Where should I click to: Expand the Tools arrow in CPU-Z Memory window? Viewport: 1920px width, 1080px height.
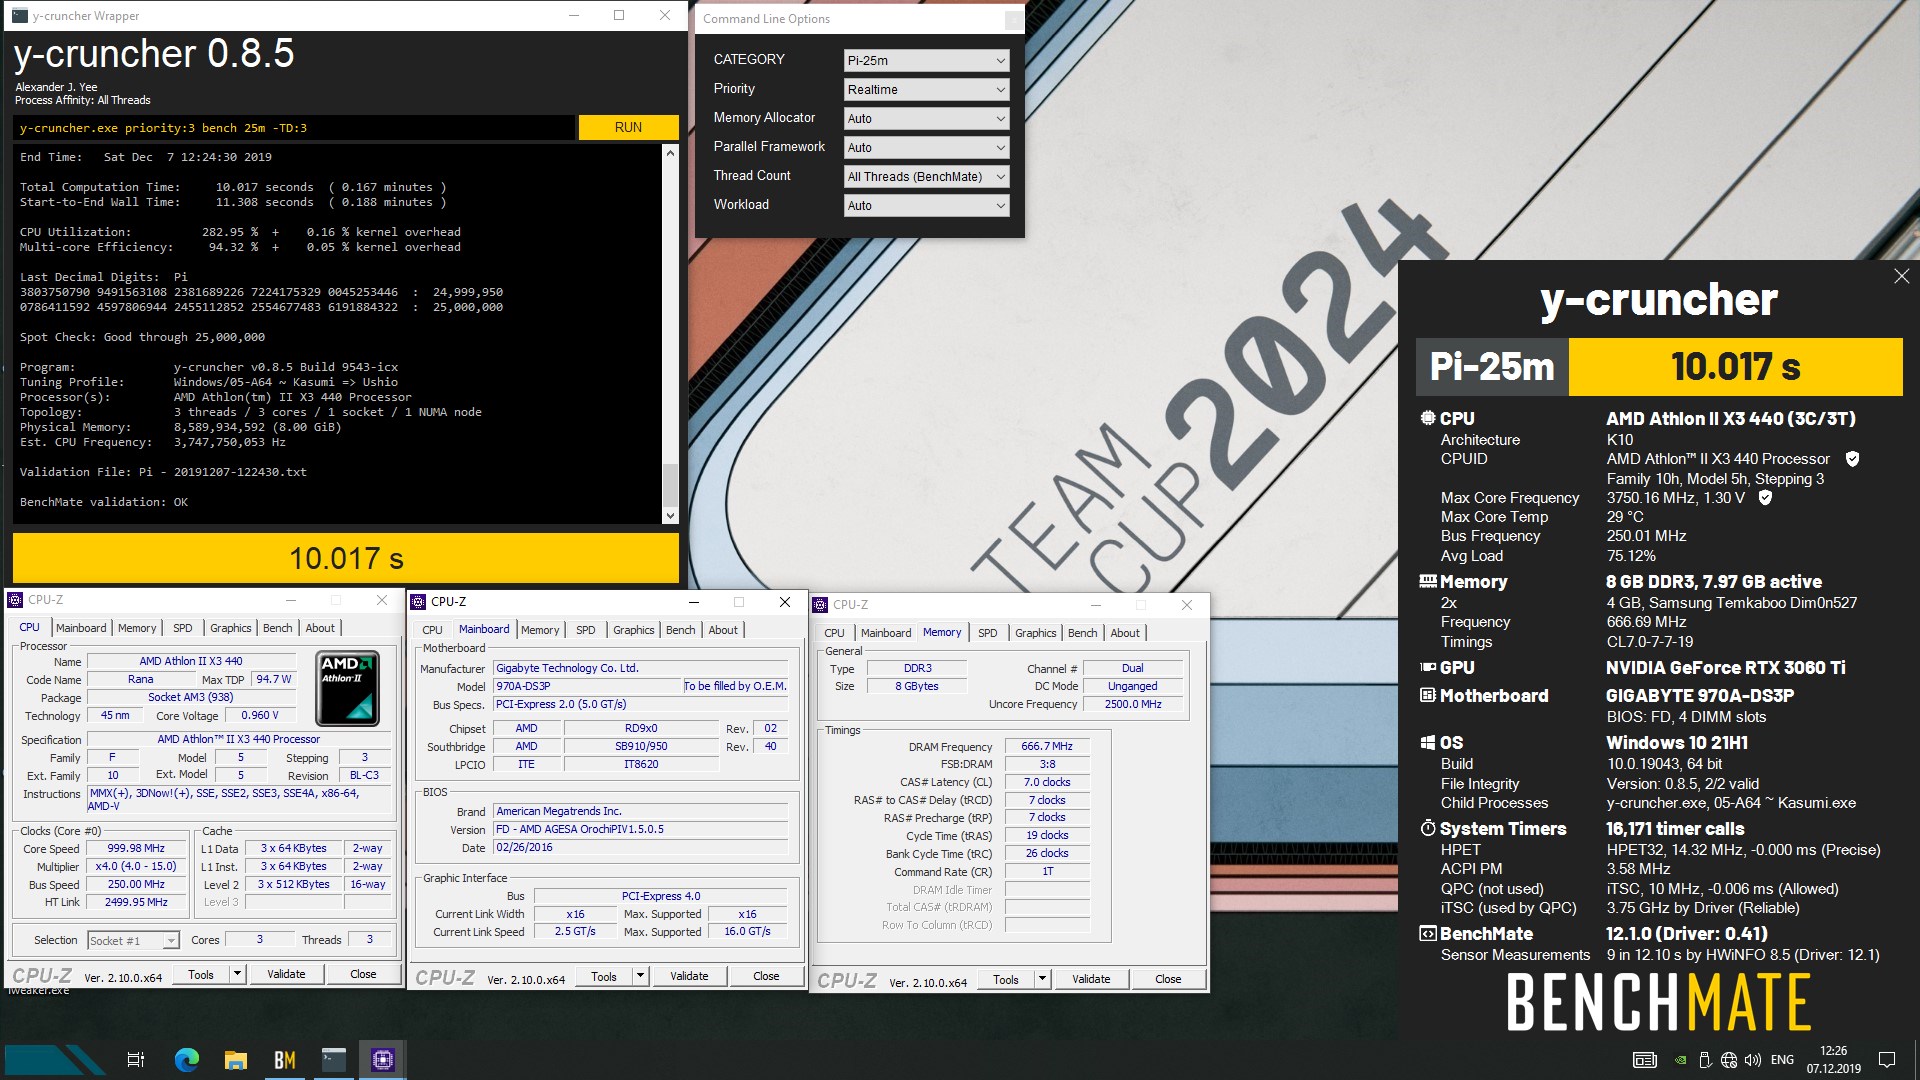(x=1042, y=979)
